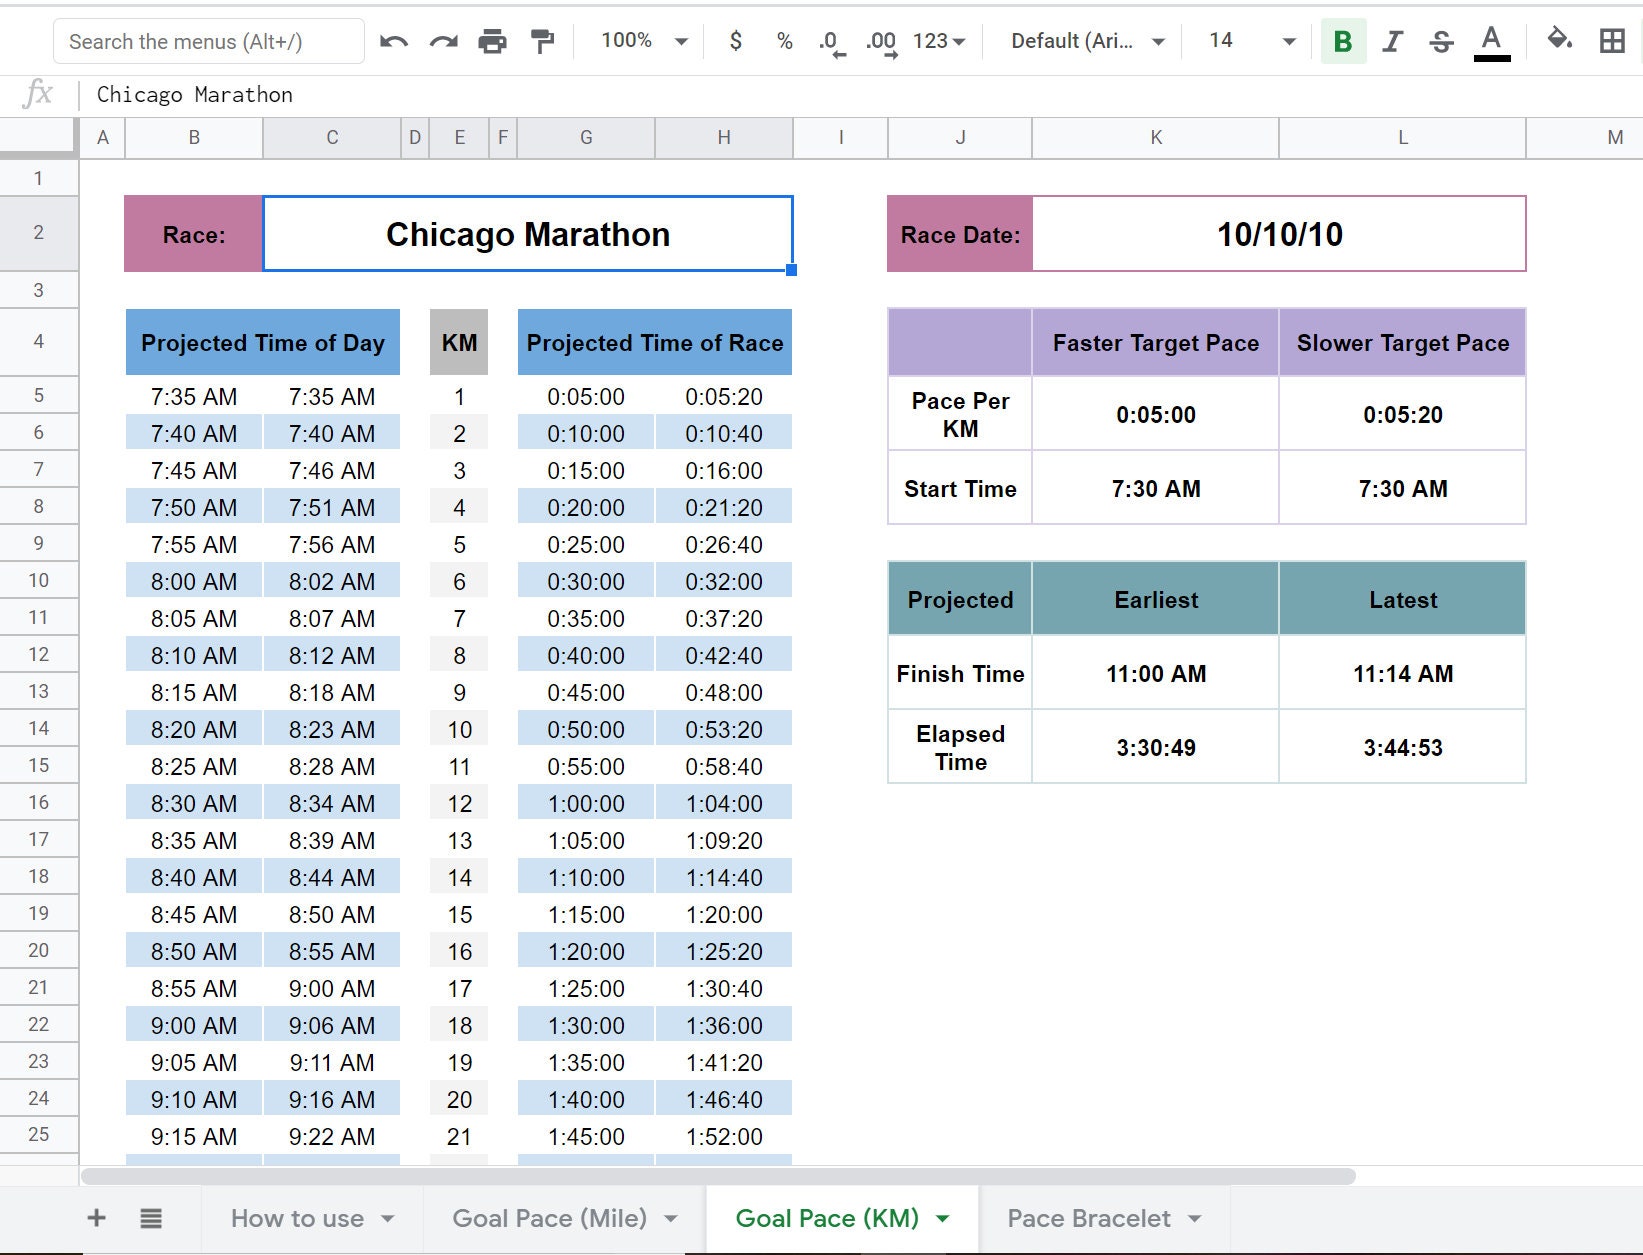The width and height of the screenshot is (1643, 1255).
Task: Click the formula bar with Chicago Marathon
Action: [860, 95]
